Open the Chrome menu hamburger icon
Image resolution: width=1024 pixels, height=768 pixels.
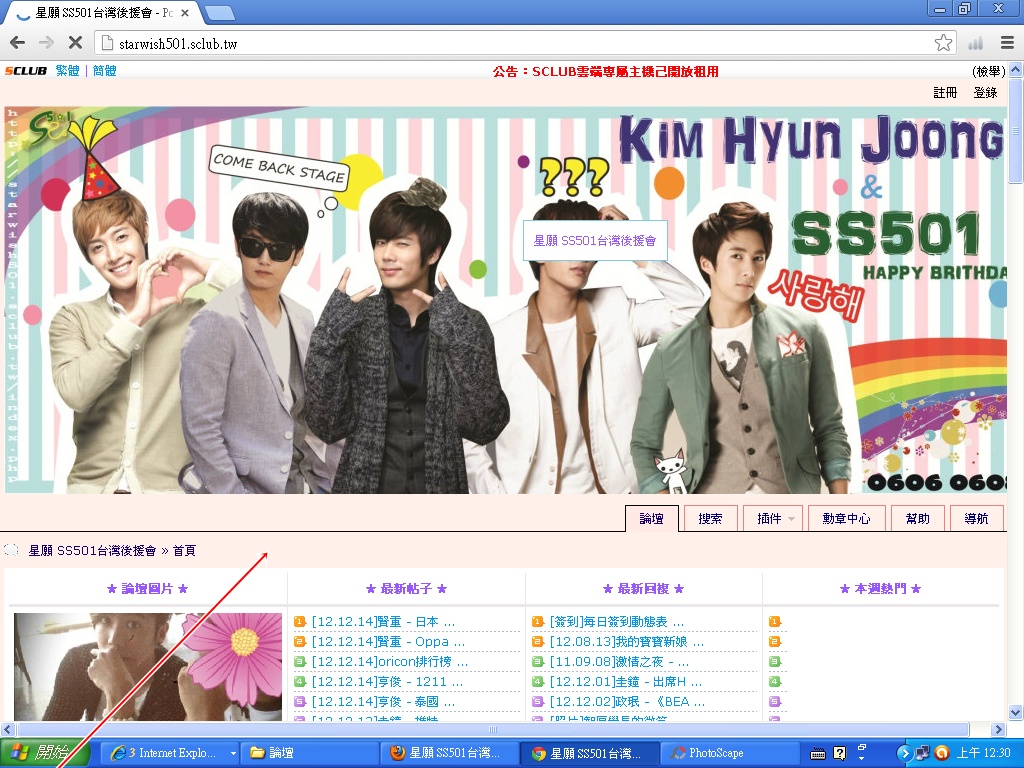pos(1007,43)
